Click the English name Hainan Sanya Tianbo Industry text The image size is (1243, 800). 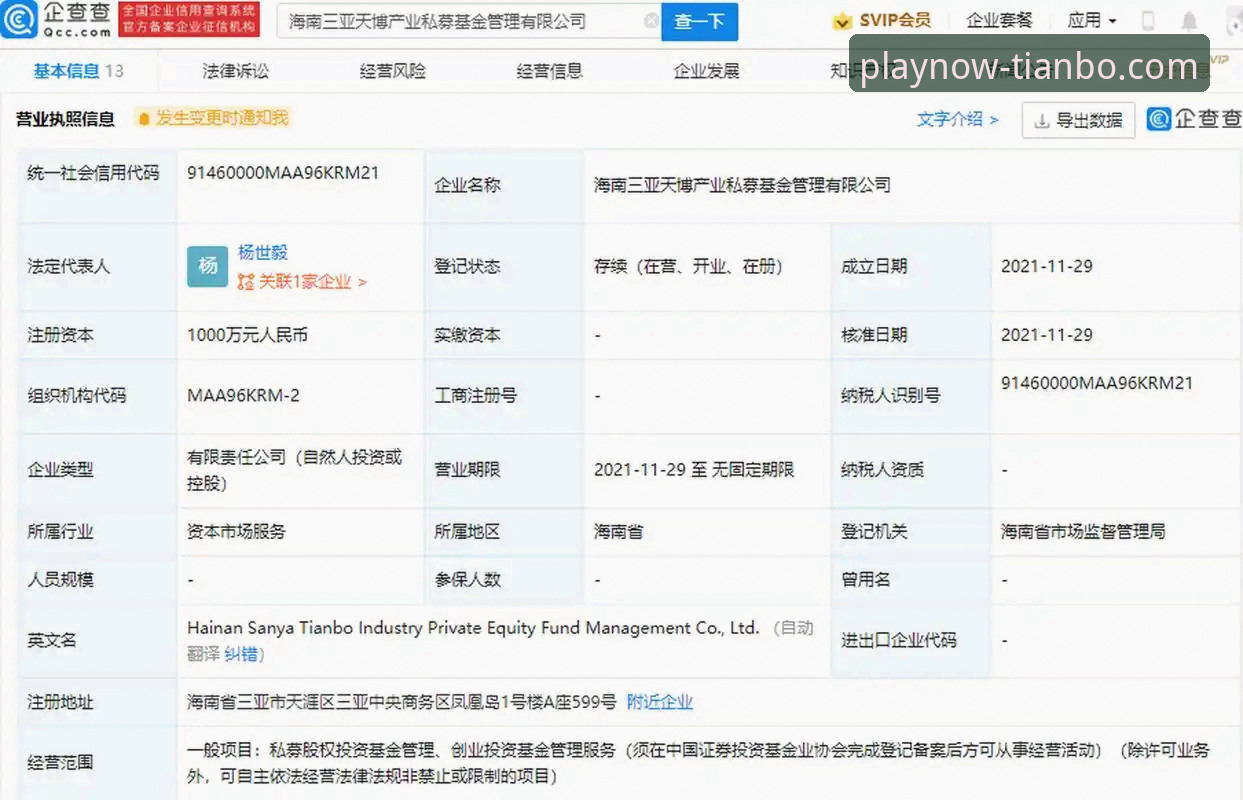473,628
